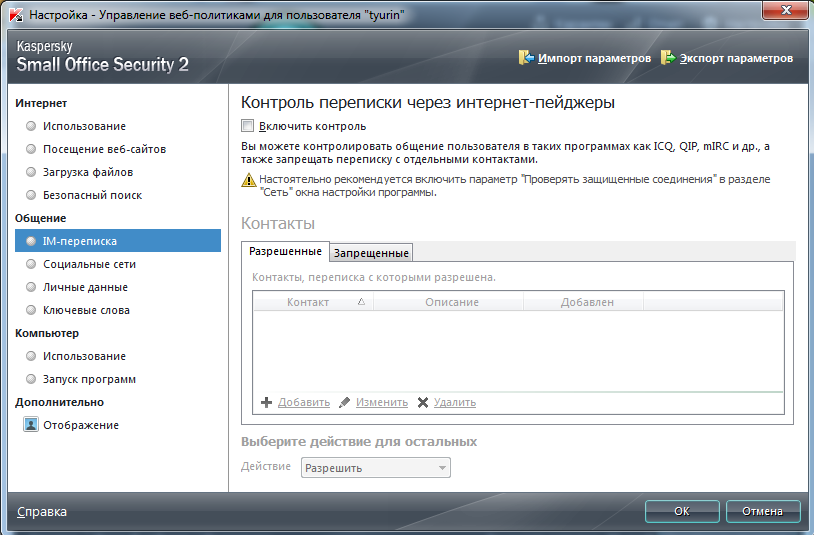The height and width of the screenshot is (535, 814).
Task: Click the X icon next to Удалить
Action: point(423,402)
